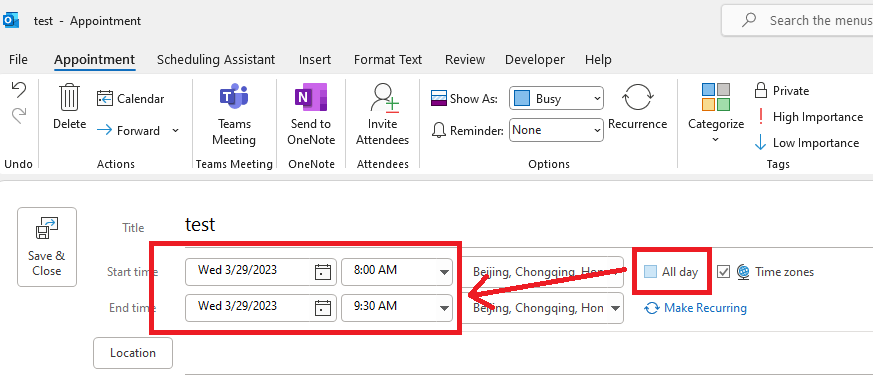Open the Categorize color menu
The height and width of the screenshot is (375, 873).
(x=716, y=114)
